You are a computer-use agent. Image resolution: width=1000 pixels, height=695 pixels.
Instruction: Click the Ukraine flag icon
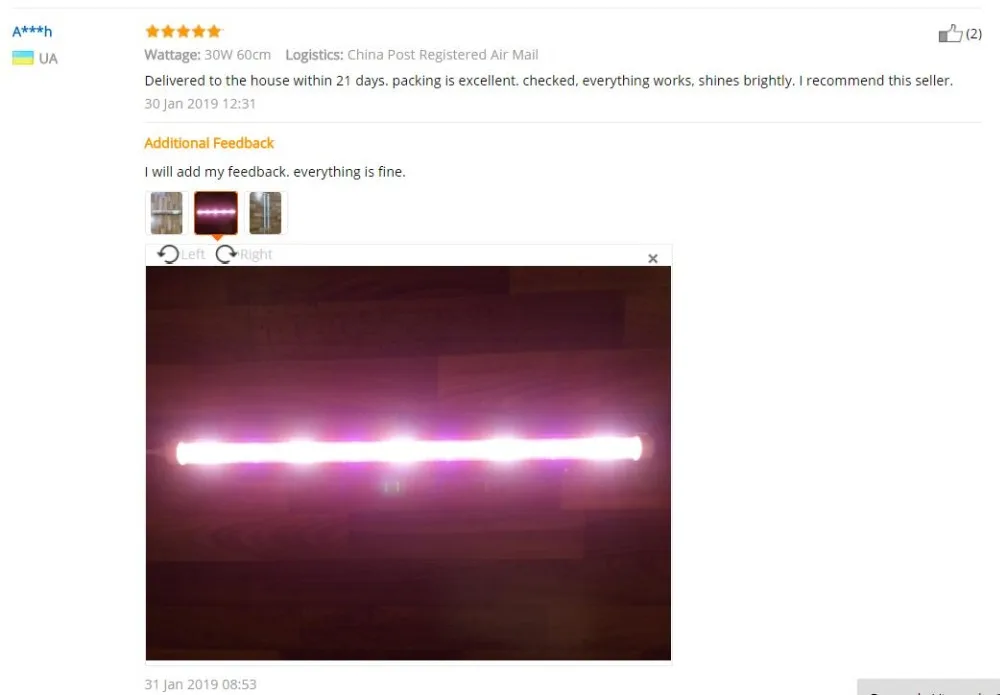point(23,58)
